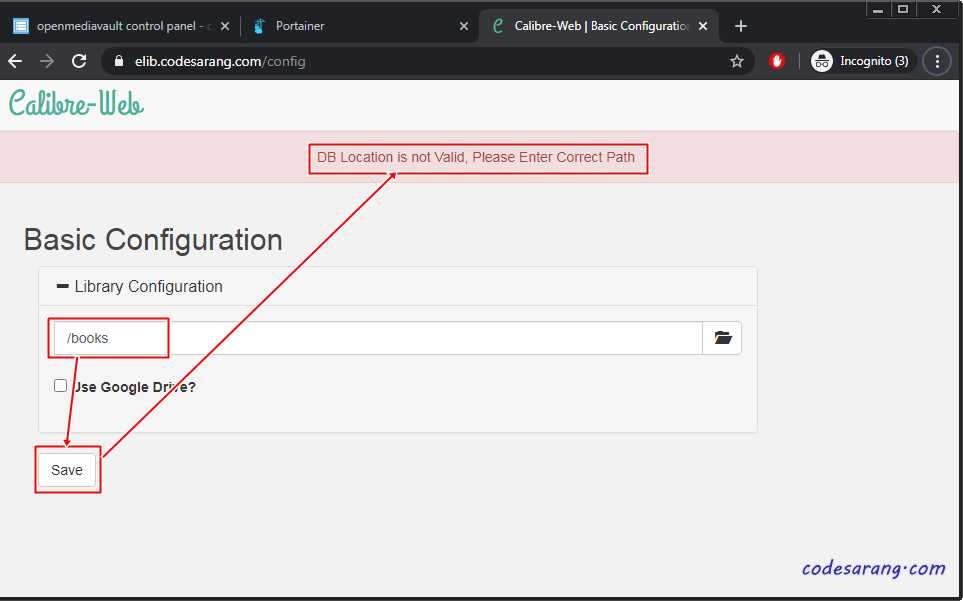Click the DB Location is not Valid message

476,158
